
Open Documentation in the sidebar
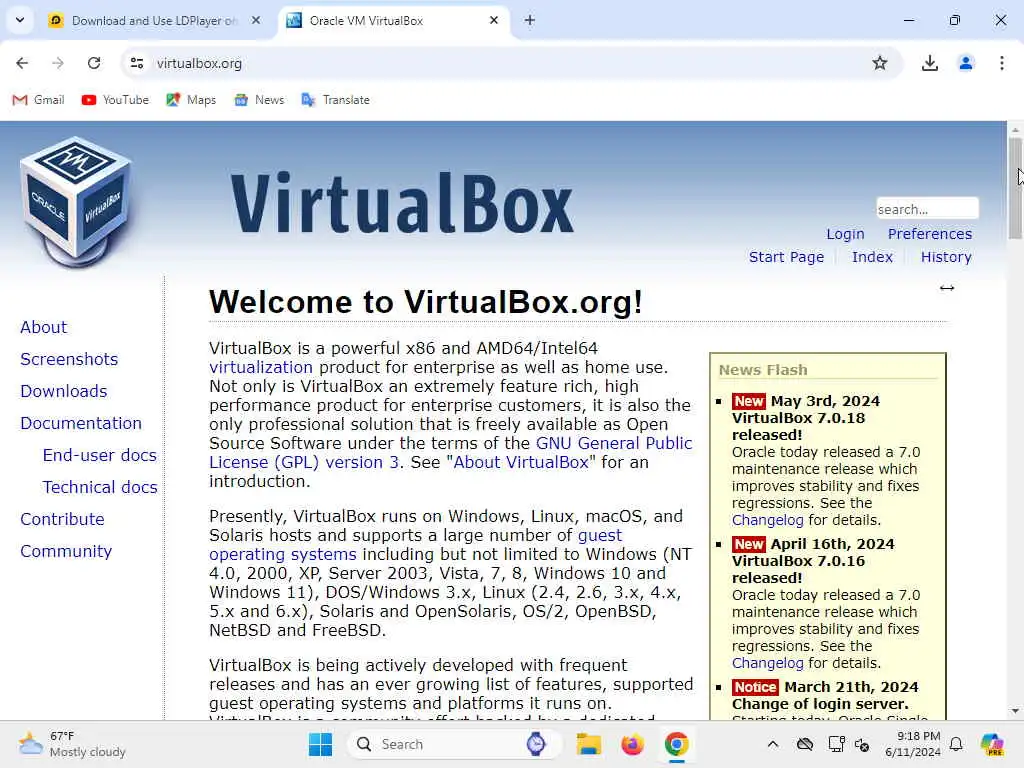pos(81,423)
